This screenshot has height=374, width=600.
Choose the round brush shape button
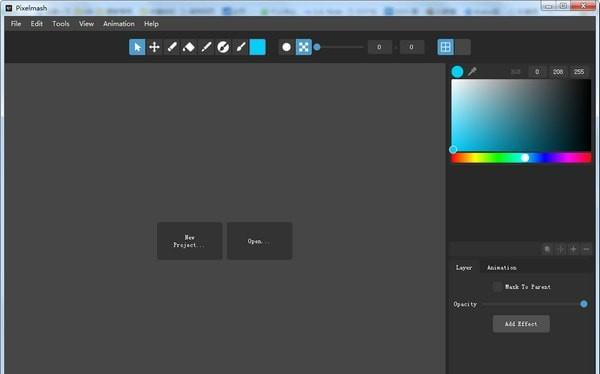[x=286, y=47]
